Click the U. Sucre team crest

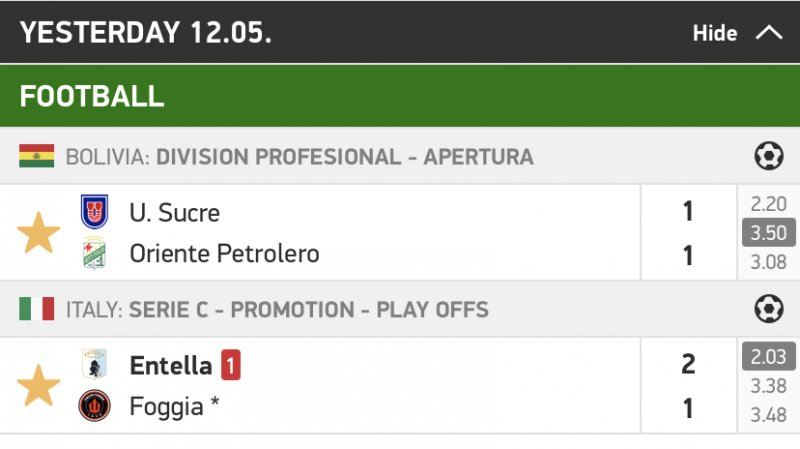click(x=95, y=212)
